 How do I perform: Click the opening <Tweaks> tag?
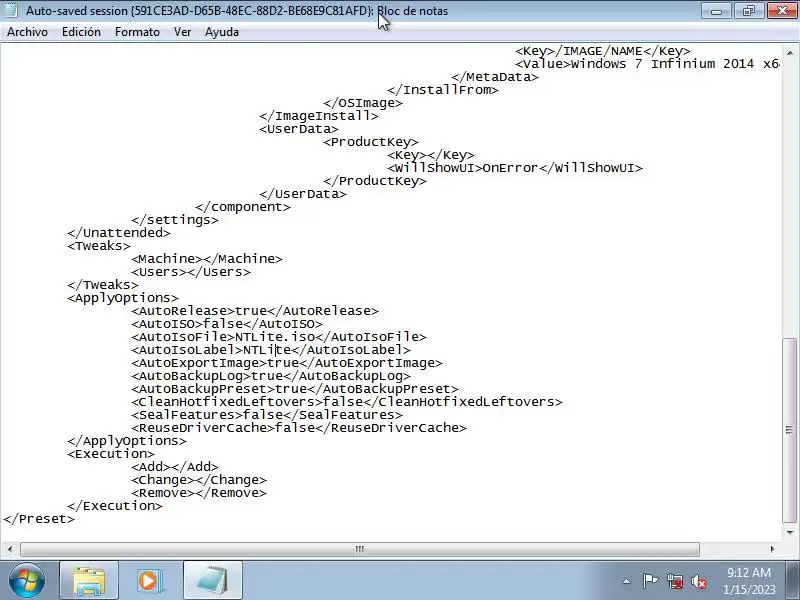[x=98, y=246]
